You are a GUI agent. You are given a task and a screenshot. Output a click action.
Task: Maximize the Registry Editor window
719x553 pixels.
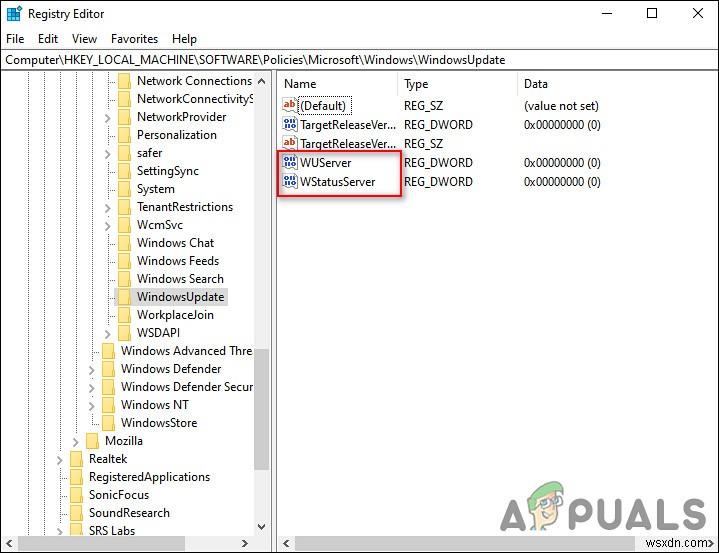point(652,13)
